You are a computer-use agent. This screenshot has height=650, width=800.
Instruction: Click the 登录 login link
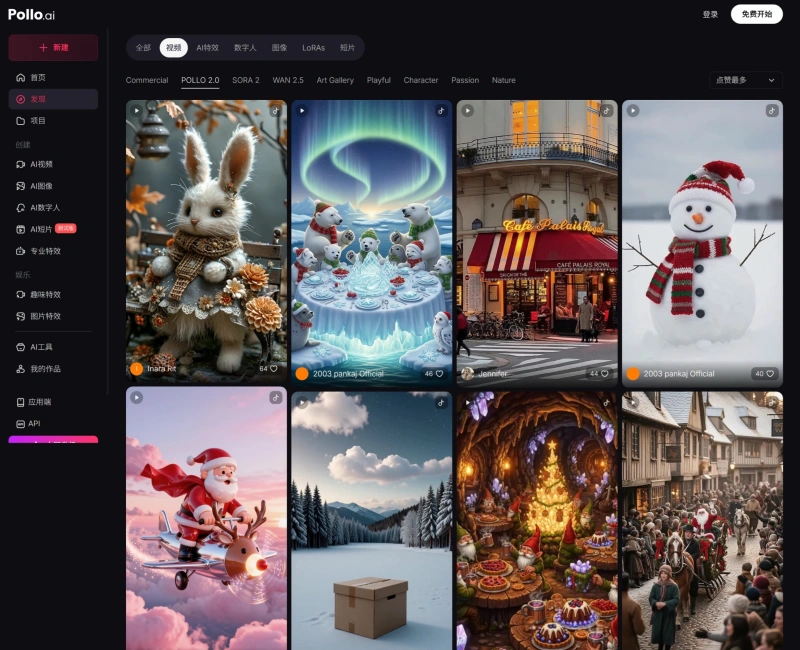[710, 15]
